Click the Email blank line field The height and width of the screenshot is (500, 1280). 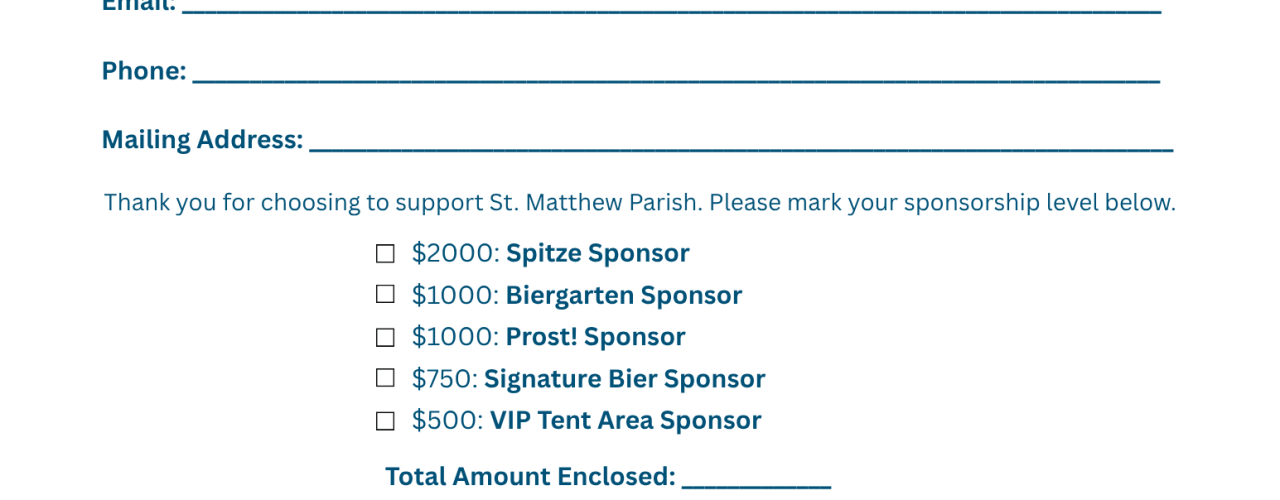tap(672, 7)
